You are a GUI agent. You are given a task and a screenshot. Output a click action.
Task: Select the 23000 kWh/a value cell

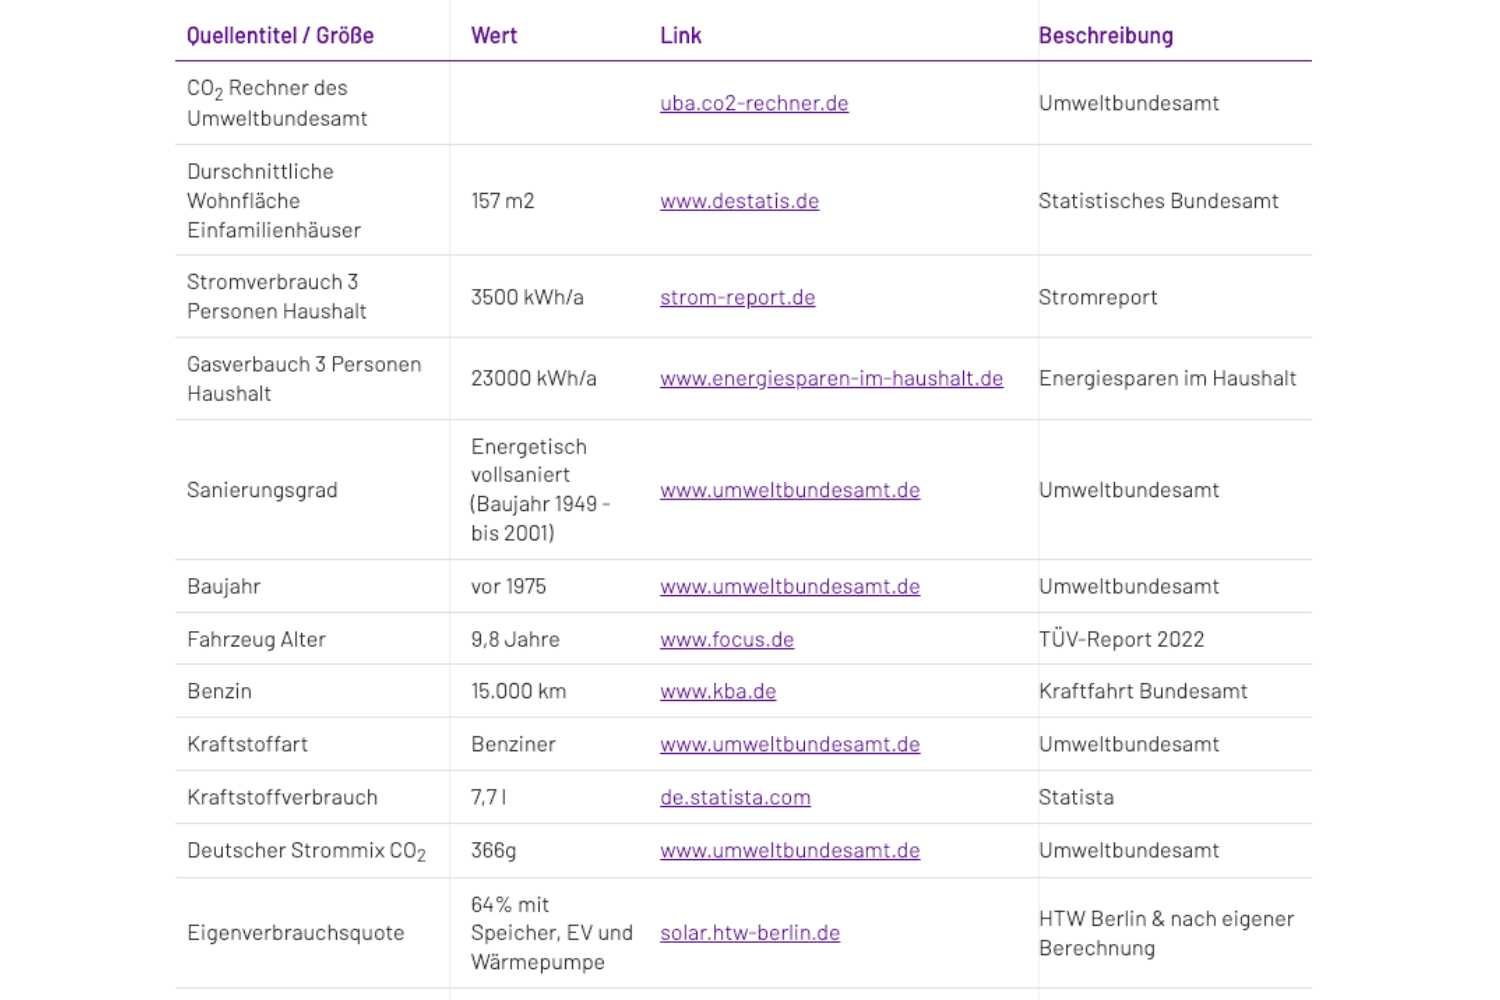pyautogui.click(x=534, y=378)
